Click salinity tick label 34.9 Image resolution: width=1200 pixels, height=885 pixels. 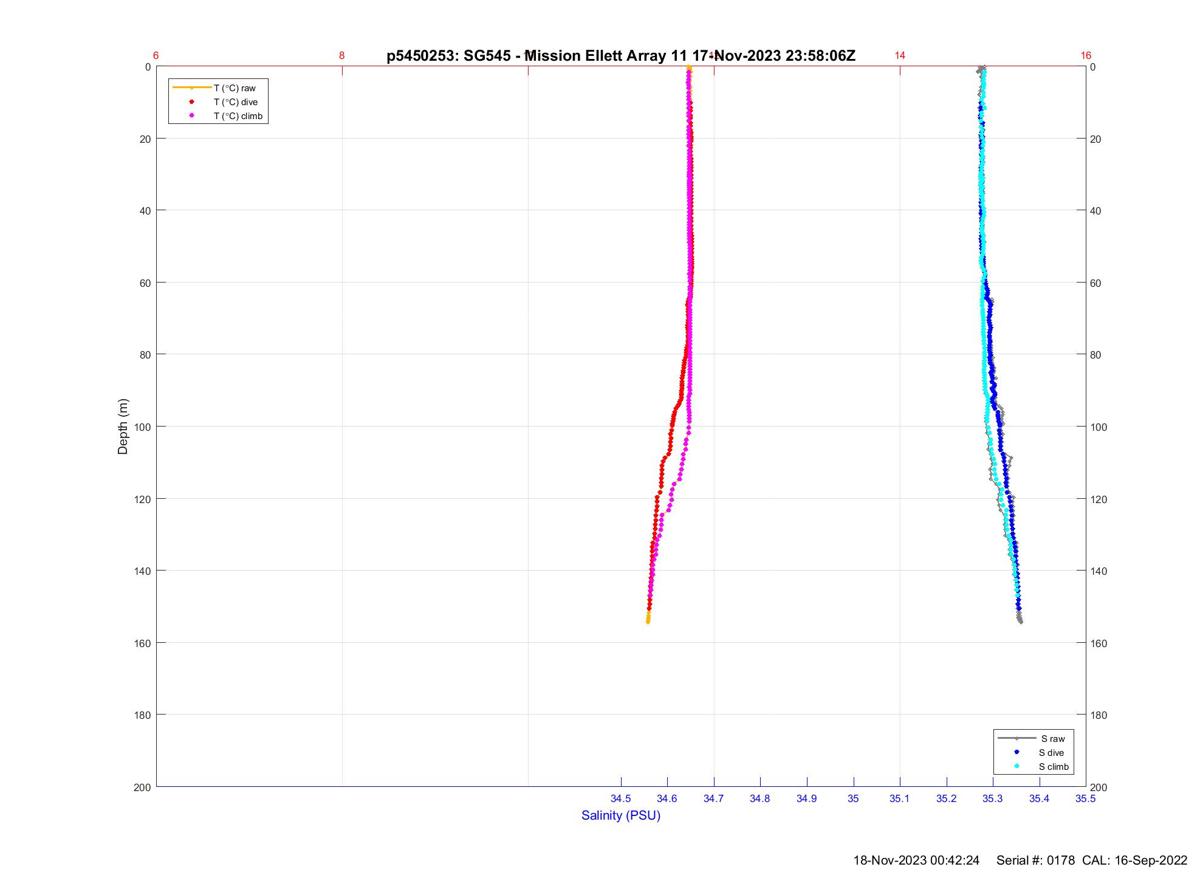click(807, 798)
